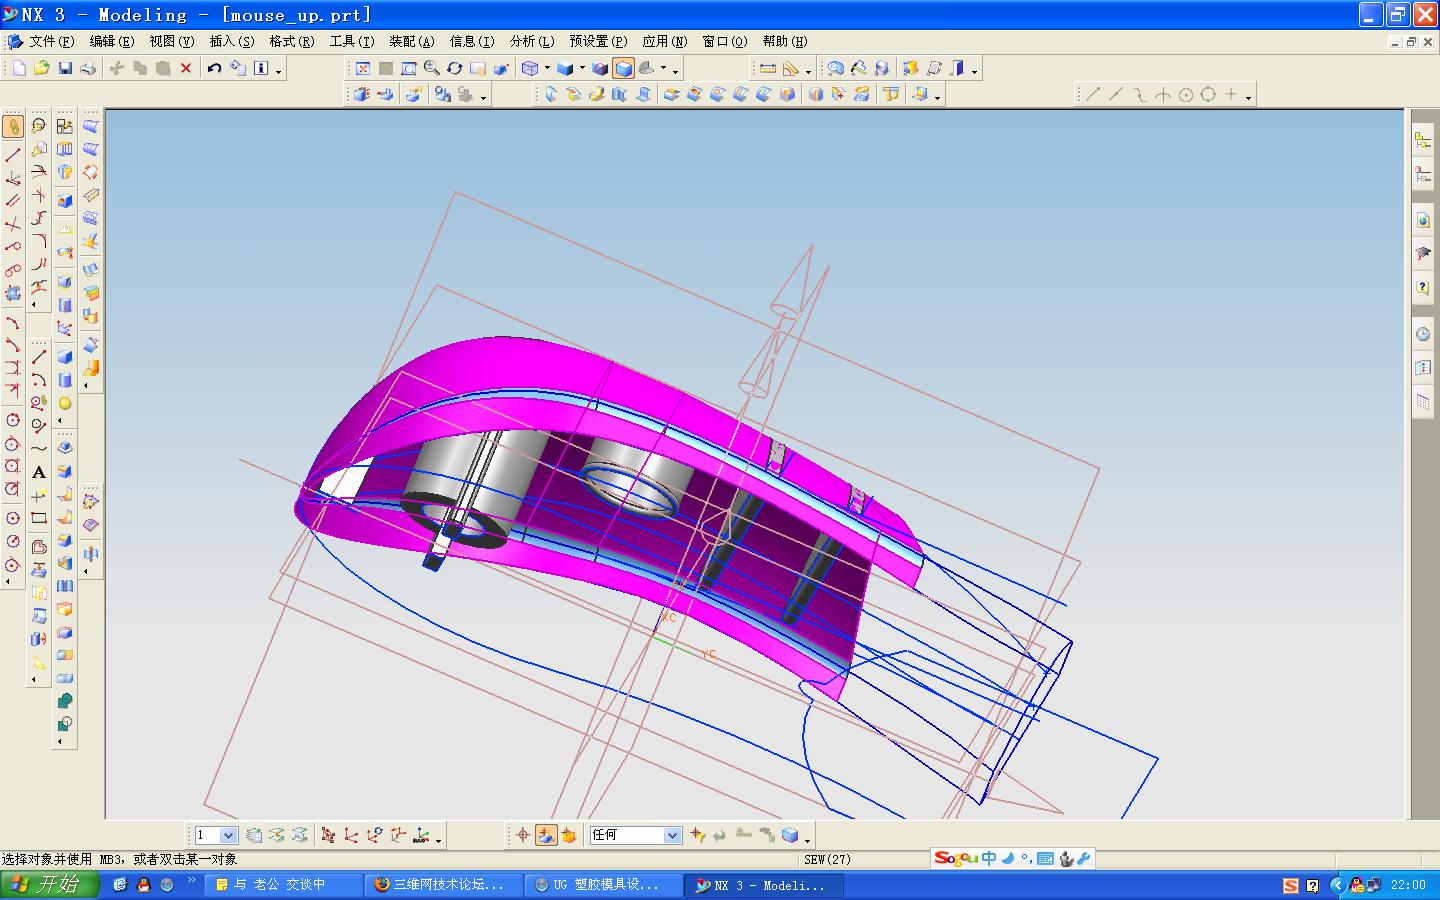The width and height of the screenshot is (1440, 900).
Task: Click the Sogou input method logo
Action: (956, 858)
